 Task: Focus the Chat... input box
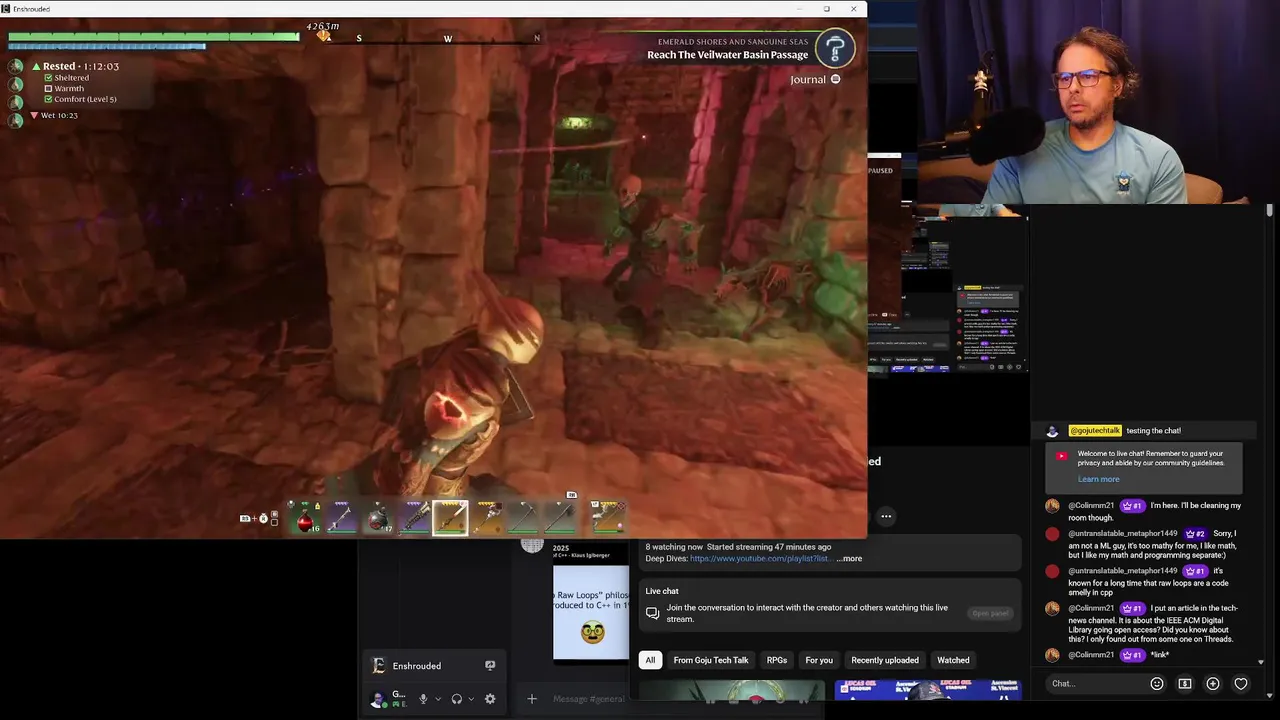[x=1094, y=684]
